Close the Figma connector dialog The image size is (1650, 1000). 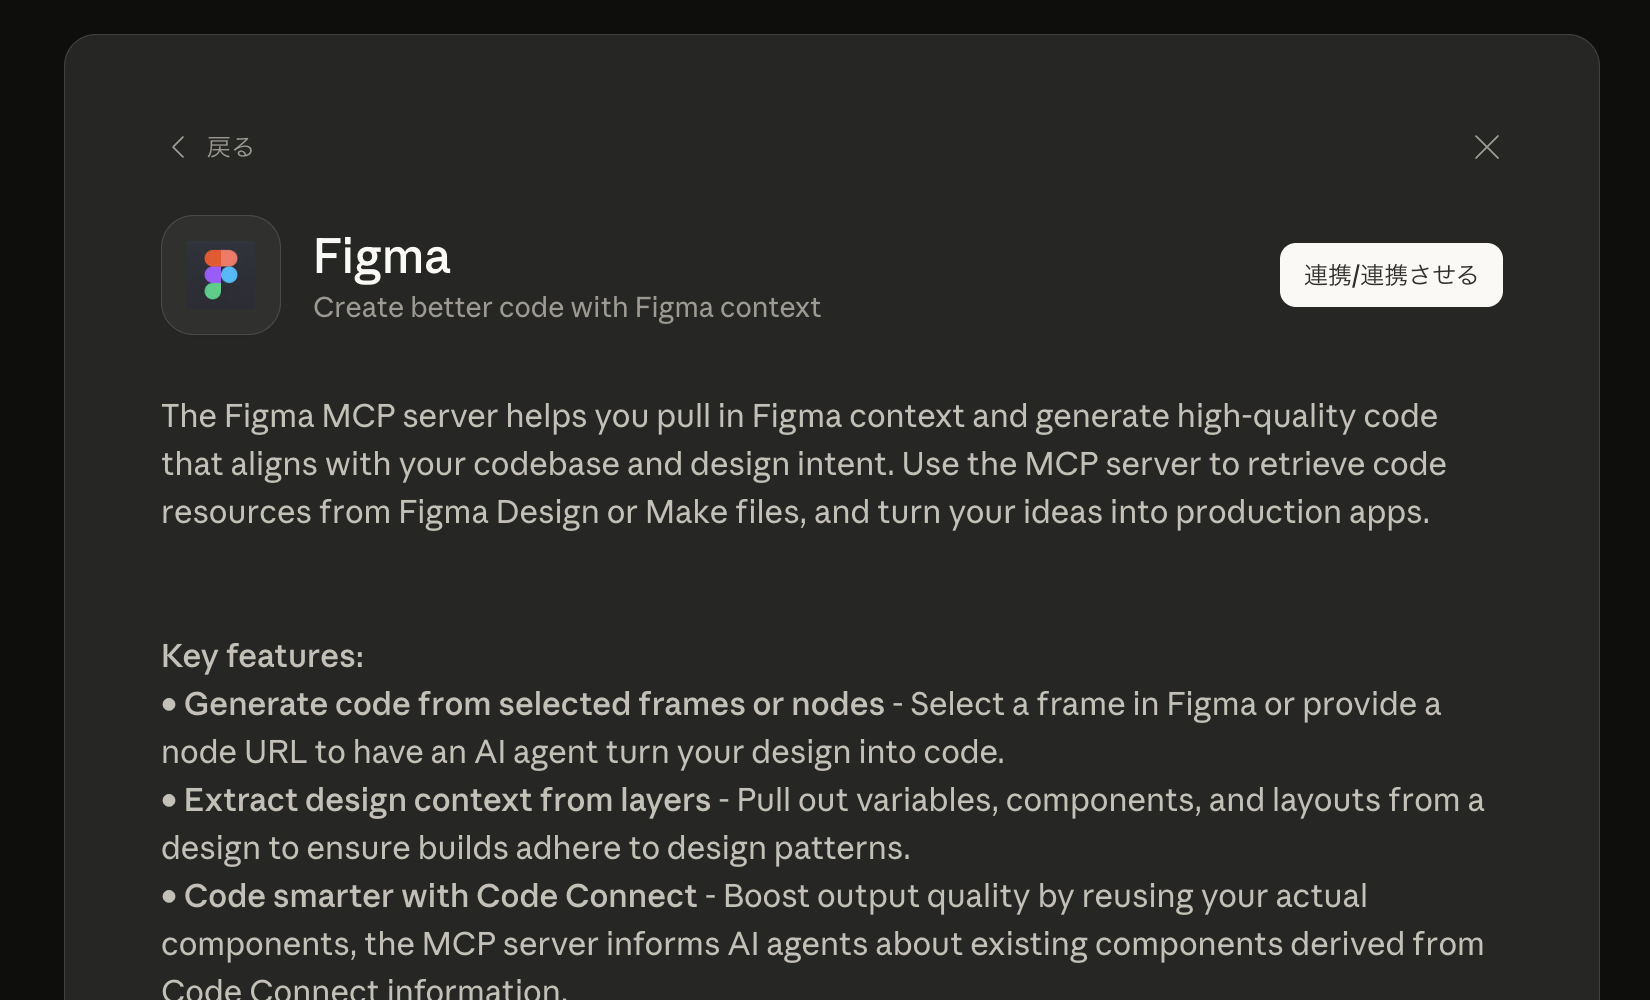(x=1486, y=147)
